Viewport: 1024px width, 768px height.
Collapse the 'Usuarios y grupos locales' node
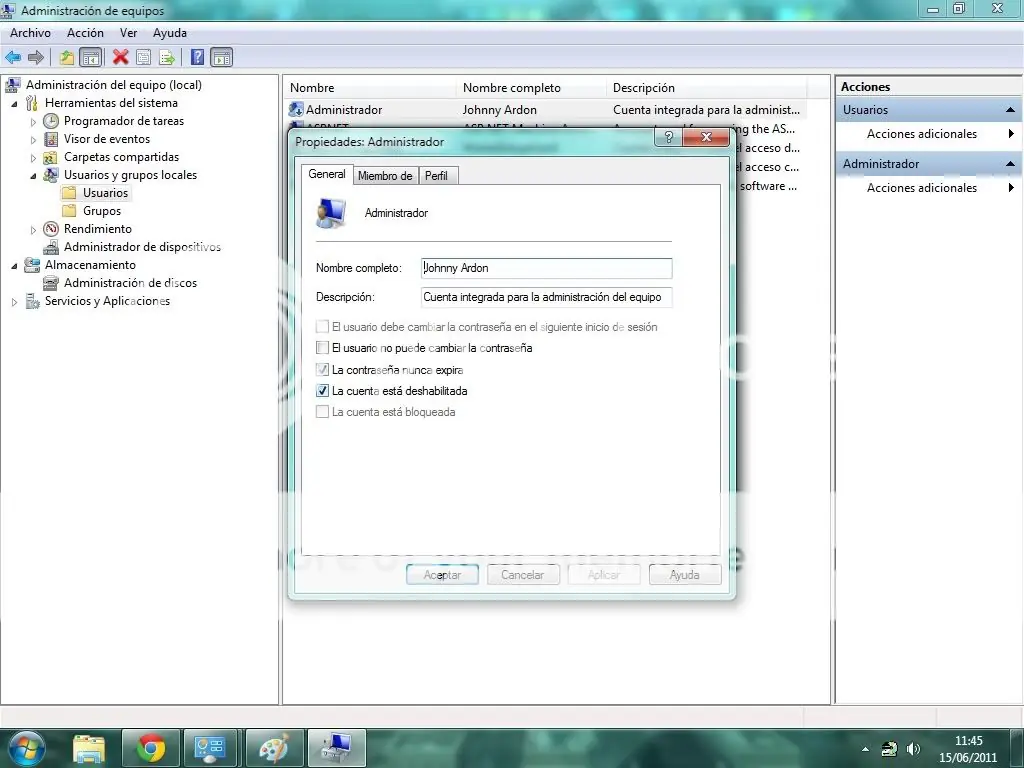tap(33, 175)
